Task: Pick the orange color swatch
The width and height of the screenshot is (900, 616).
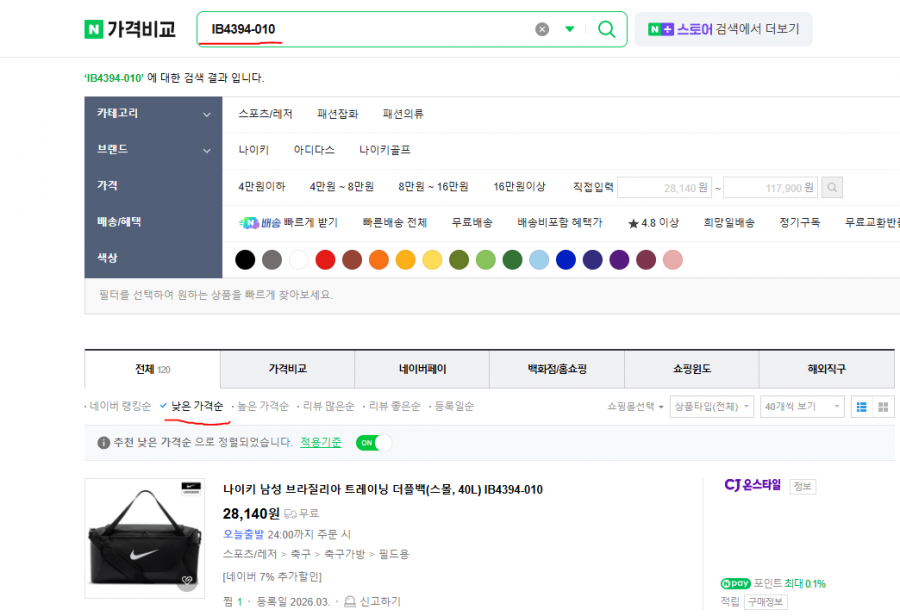Action: pos(379,260)
